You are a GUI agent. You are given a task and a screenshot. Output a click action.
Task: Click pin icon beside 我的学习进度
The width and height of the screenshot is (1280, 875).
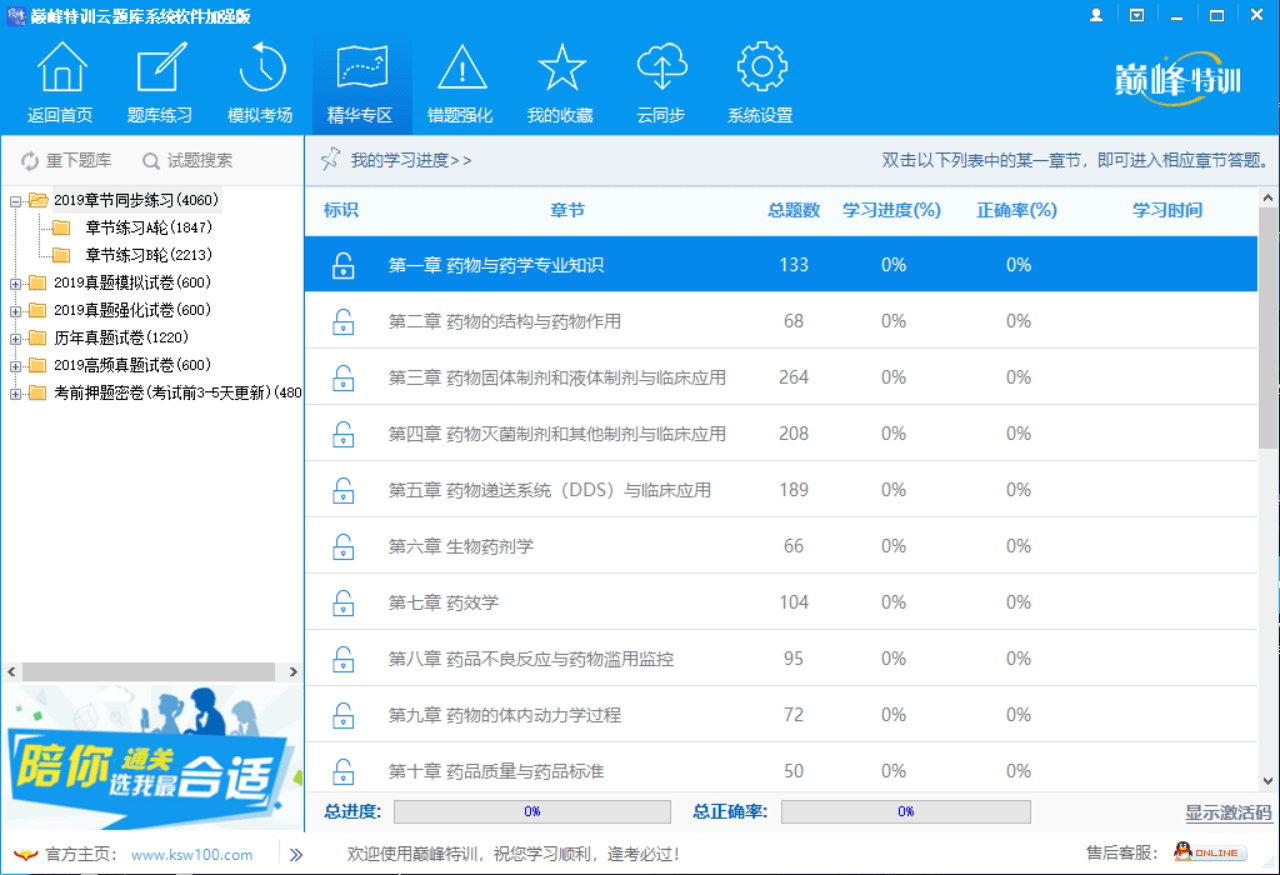tap(330, 159)
